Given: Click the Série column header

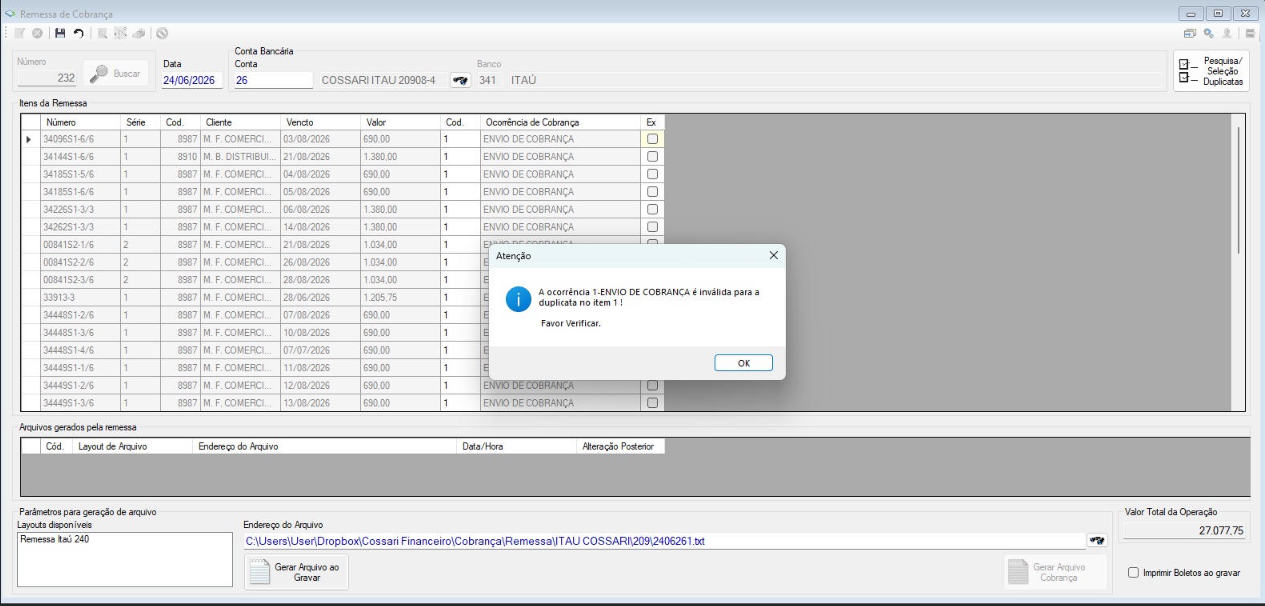Looking at the screenshot, I should click(x=140, y=122).
